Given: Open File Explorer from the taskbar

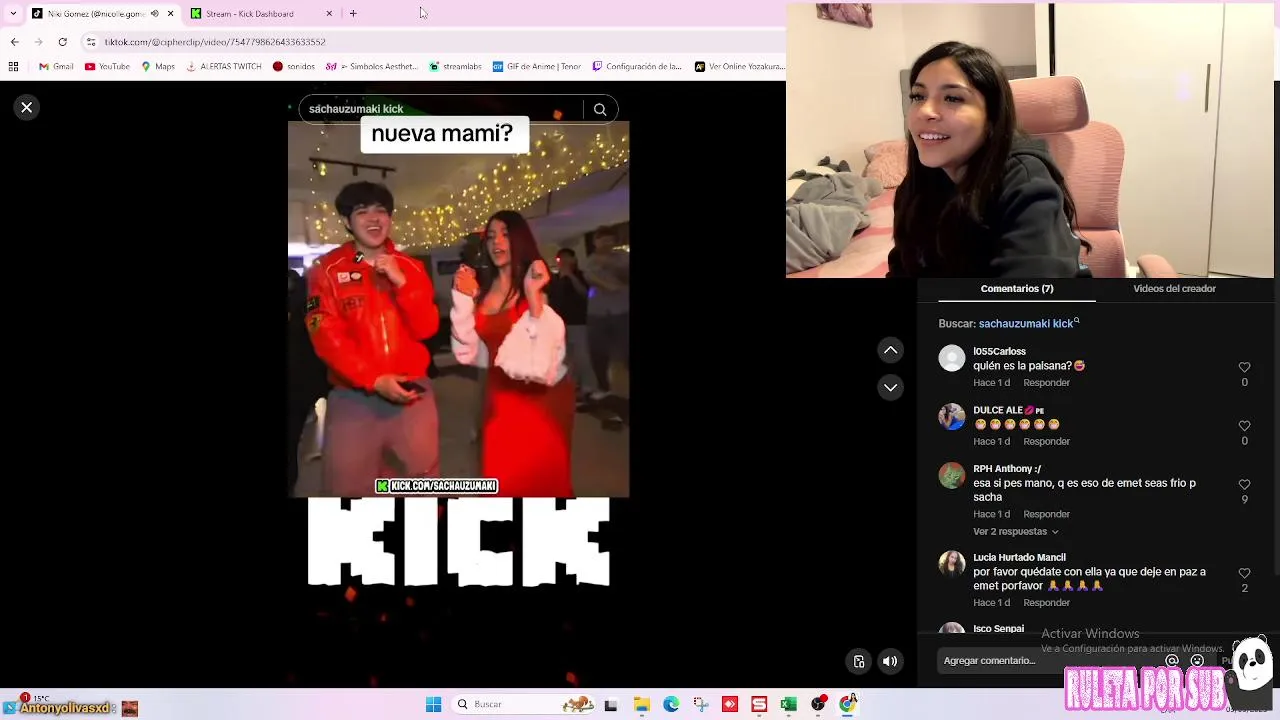Looking at the screenshot, I should tap(641, 705).
